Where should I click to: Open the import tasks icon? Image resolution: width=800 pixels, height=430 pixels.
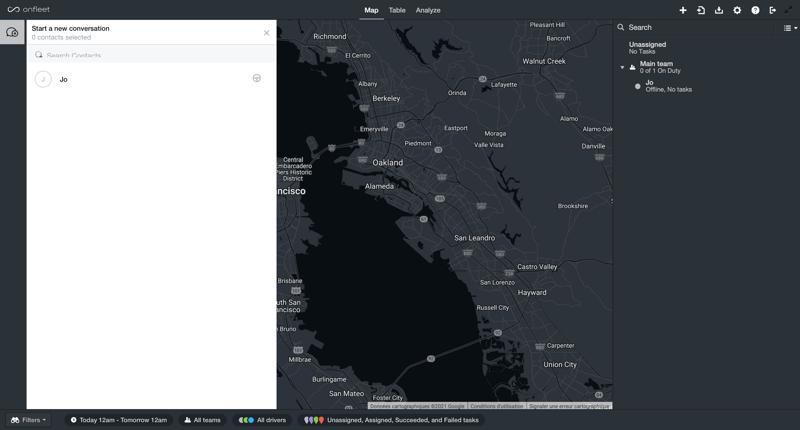coord(701,10)
